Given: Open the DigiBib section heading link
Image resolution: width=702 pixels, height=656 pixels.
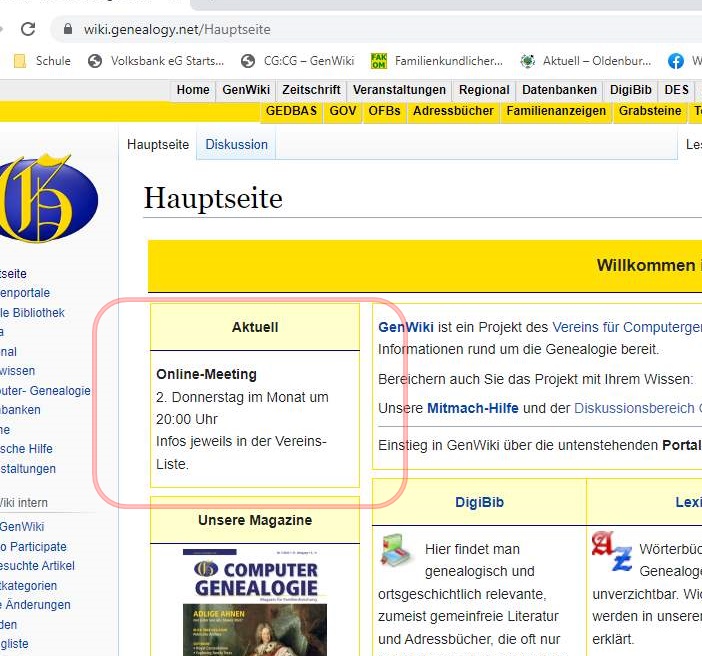Looking at the screenshot, I should click(479, 502).
